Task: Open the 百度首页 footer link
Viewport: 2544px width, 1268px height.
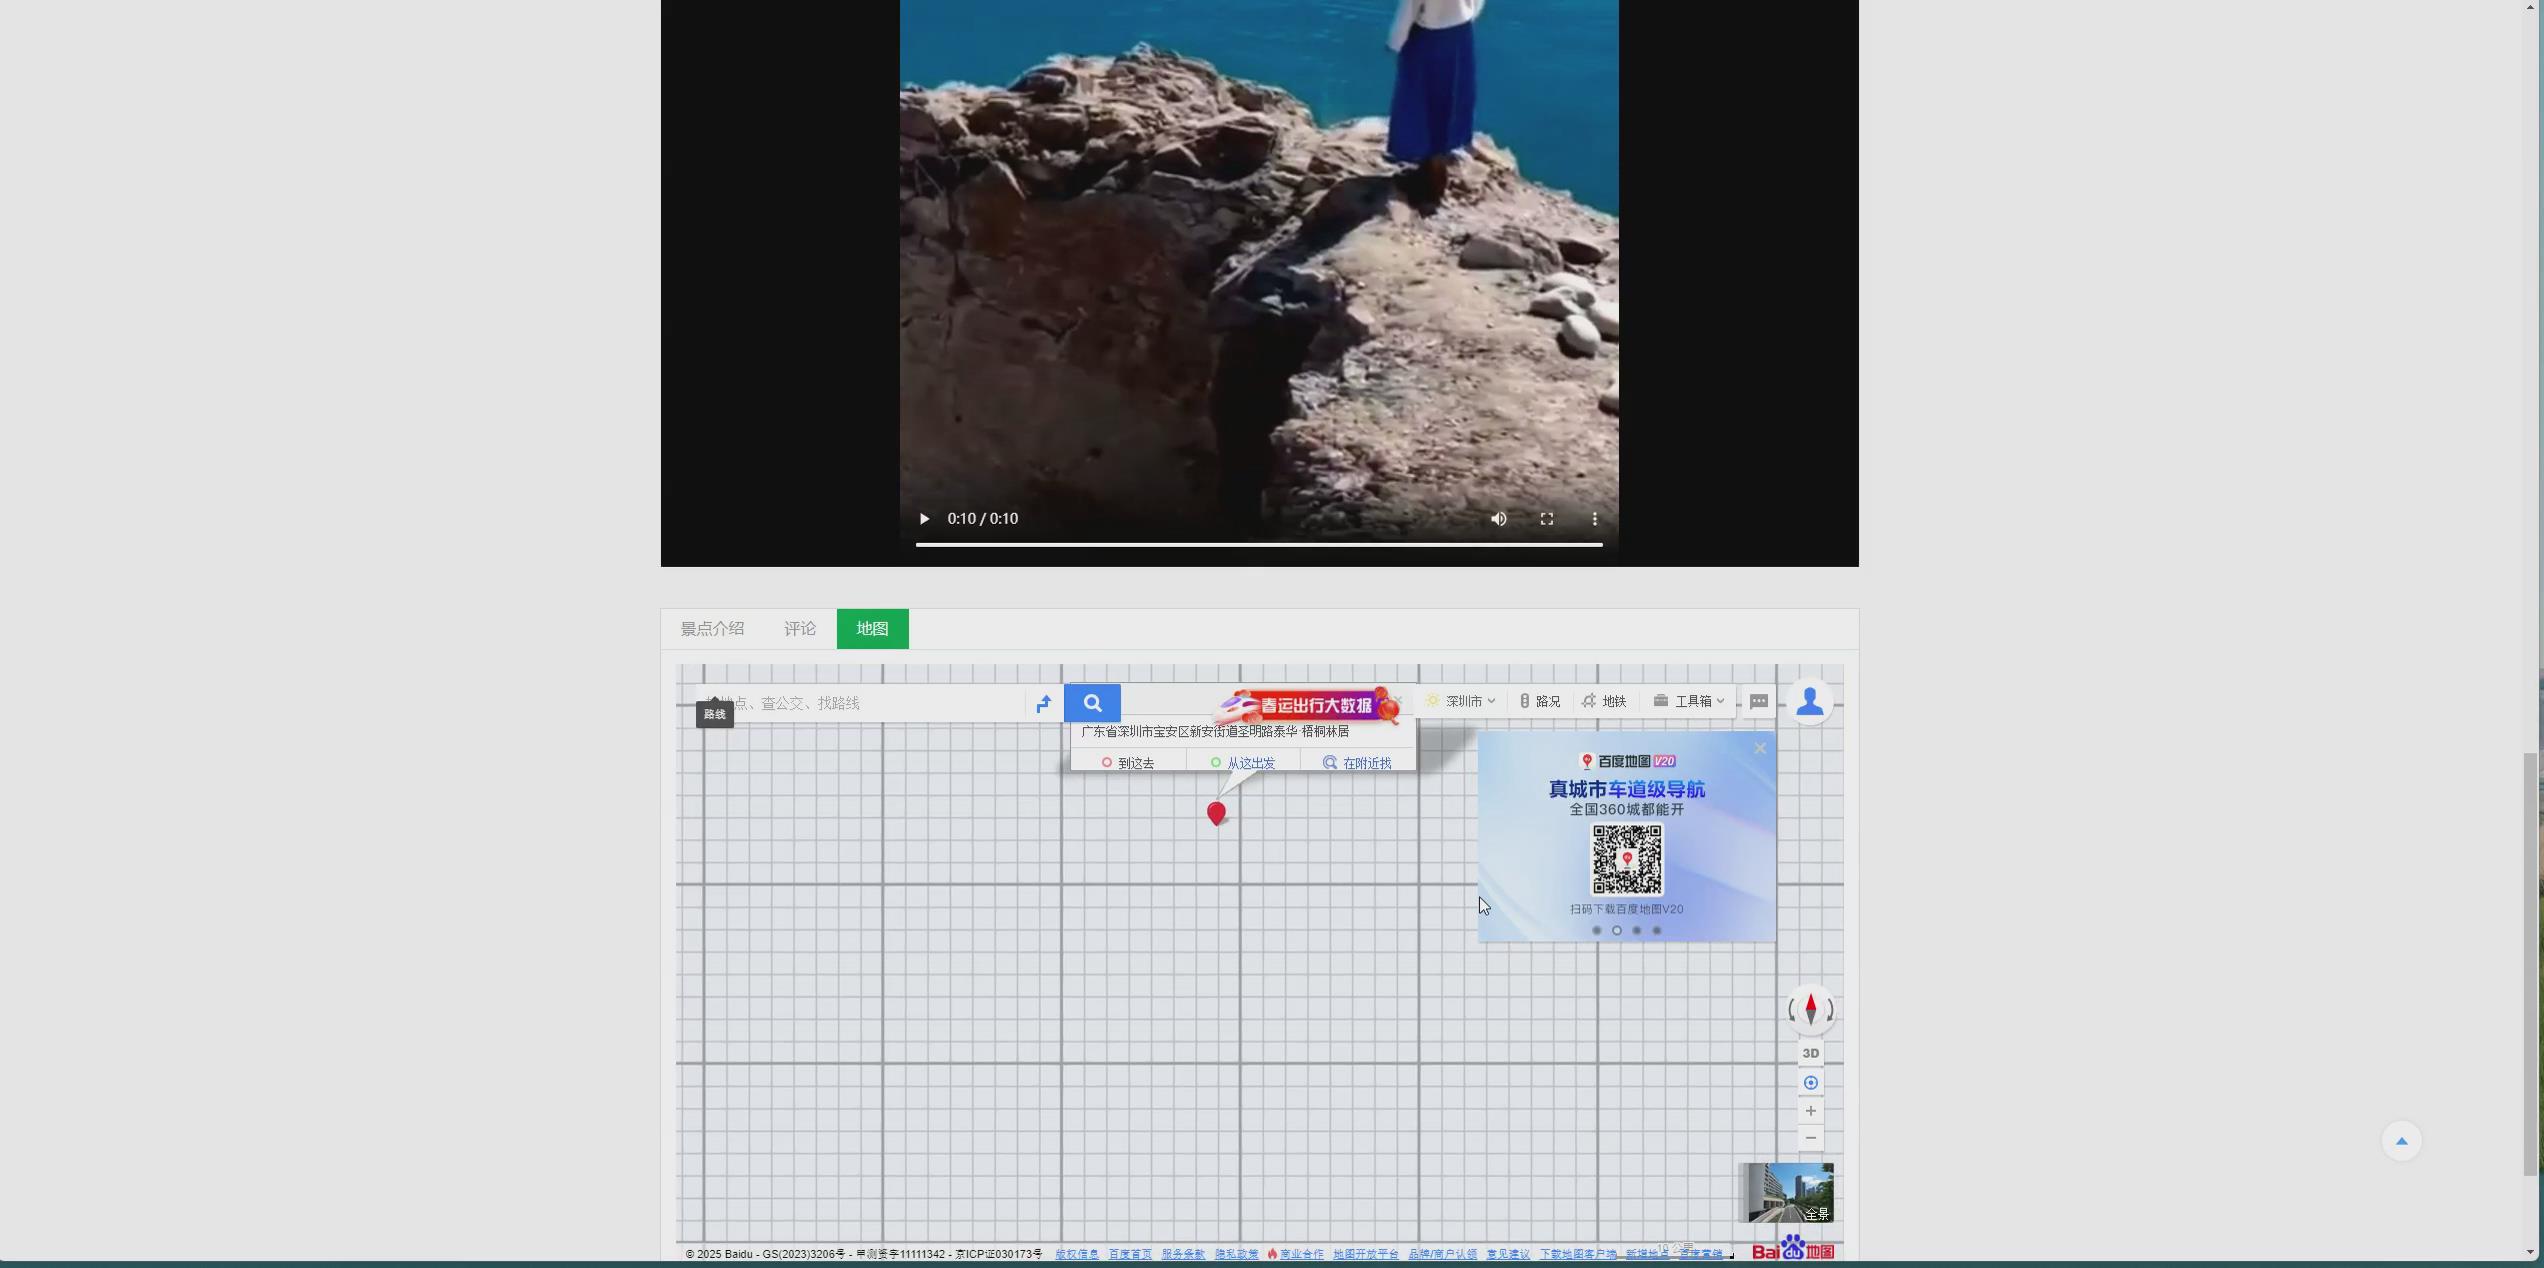Action: (x=1130, y=1254)
